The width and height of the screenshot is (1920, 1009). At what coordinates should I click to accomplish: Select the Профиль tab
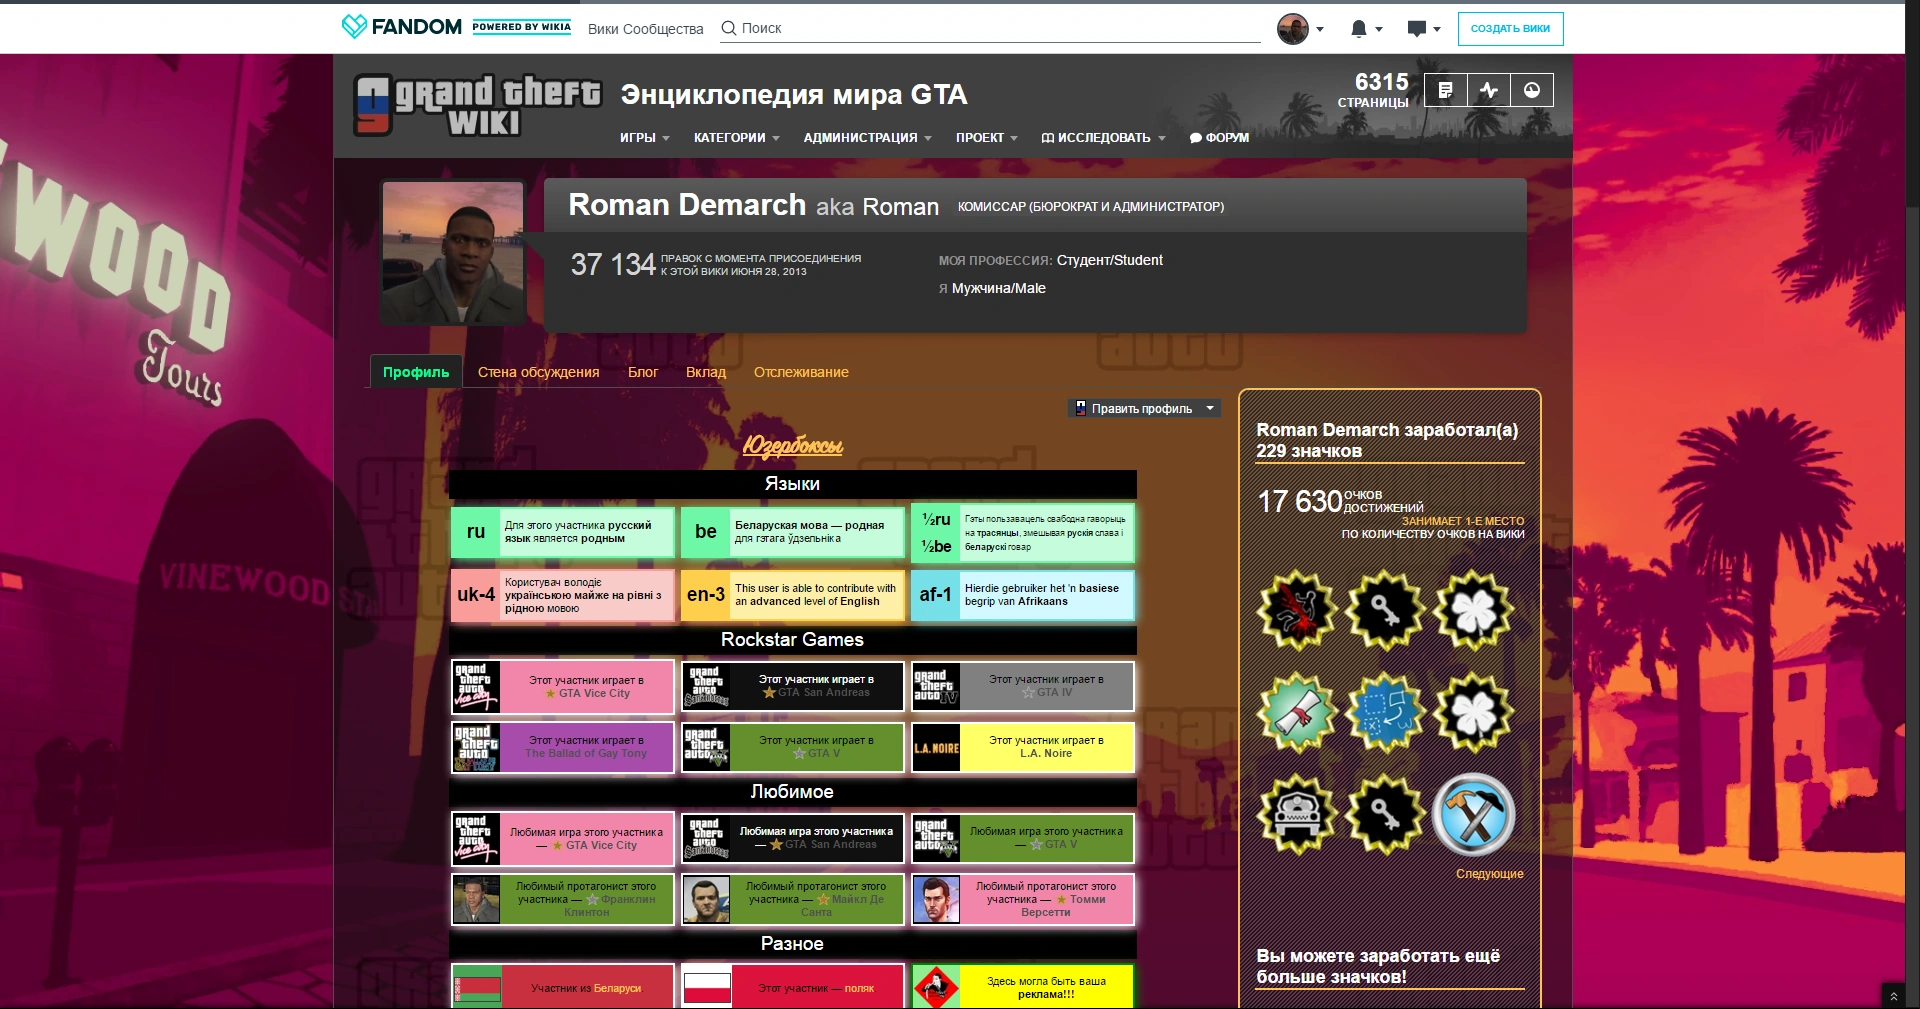coord(416,372)
